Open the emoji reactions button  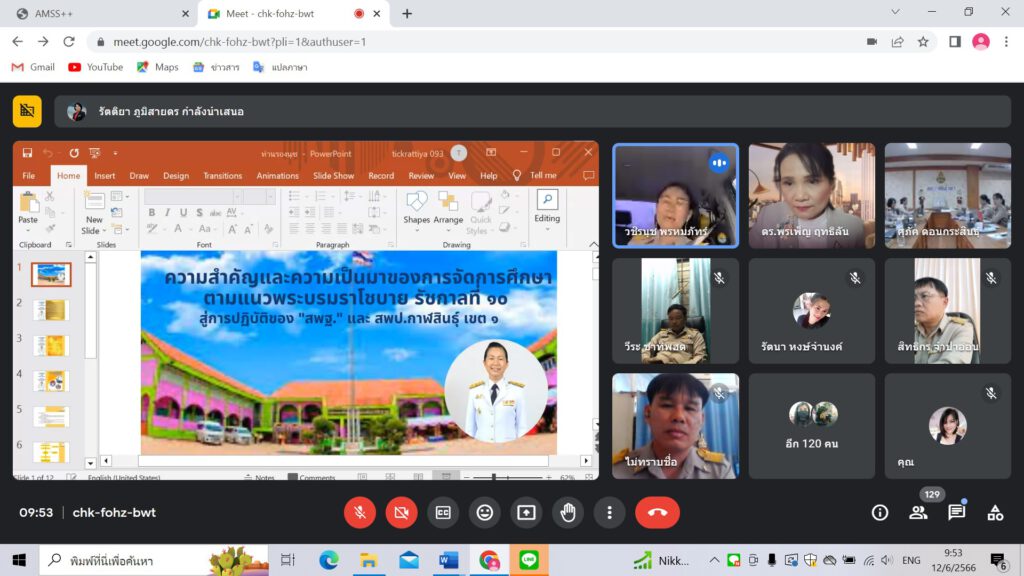click(485, 512)
